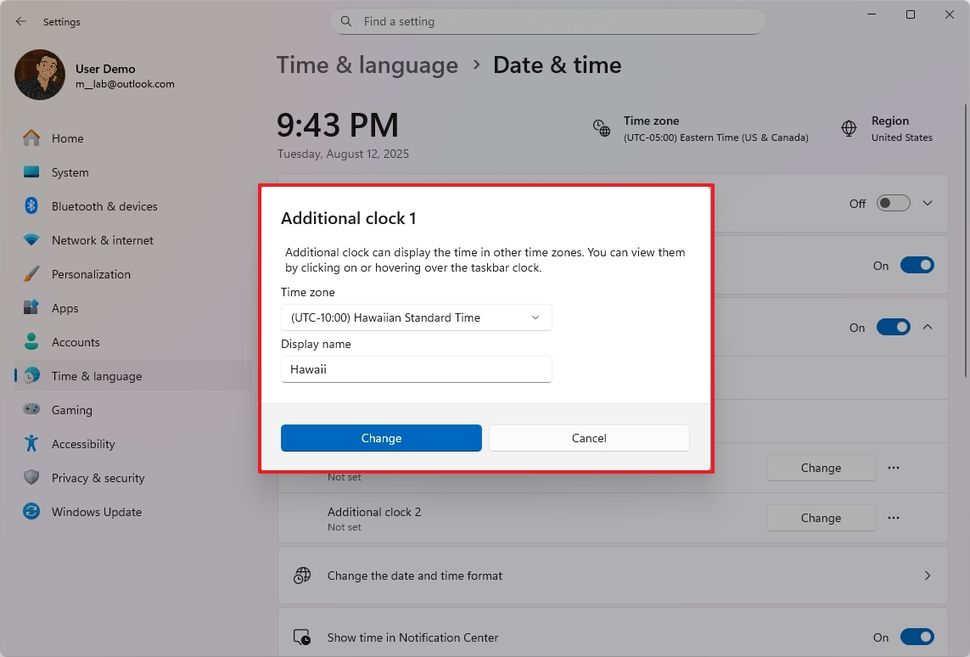Click the back arrow near Settings title

point(20,21)
